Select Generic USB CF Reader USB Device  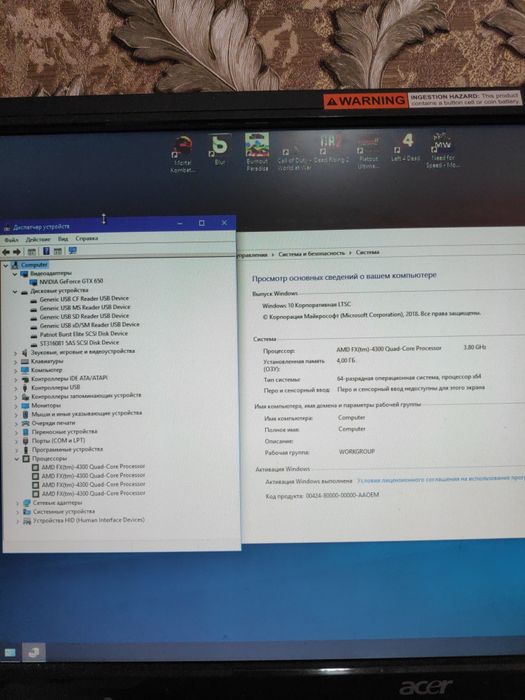pos(84,299)
